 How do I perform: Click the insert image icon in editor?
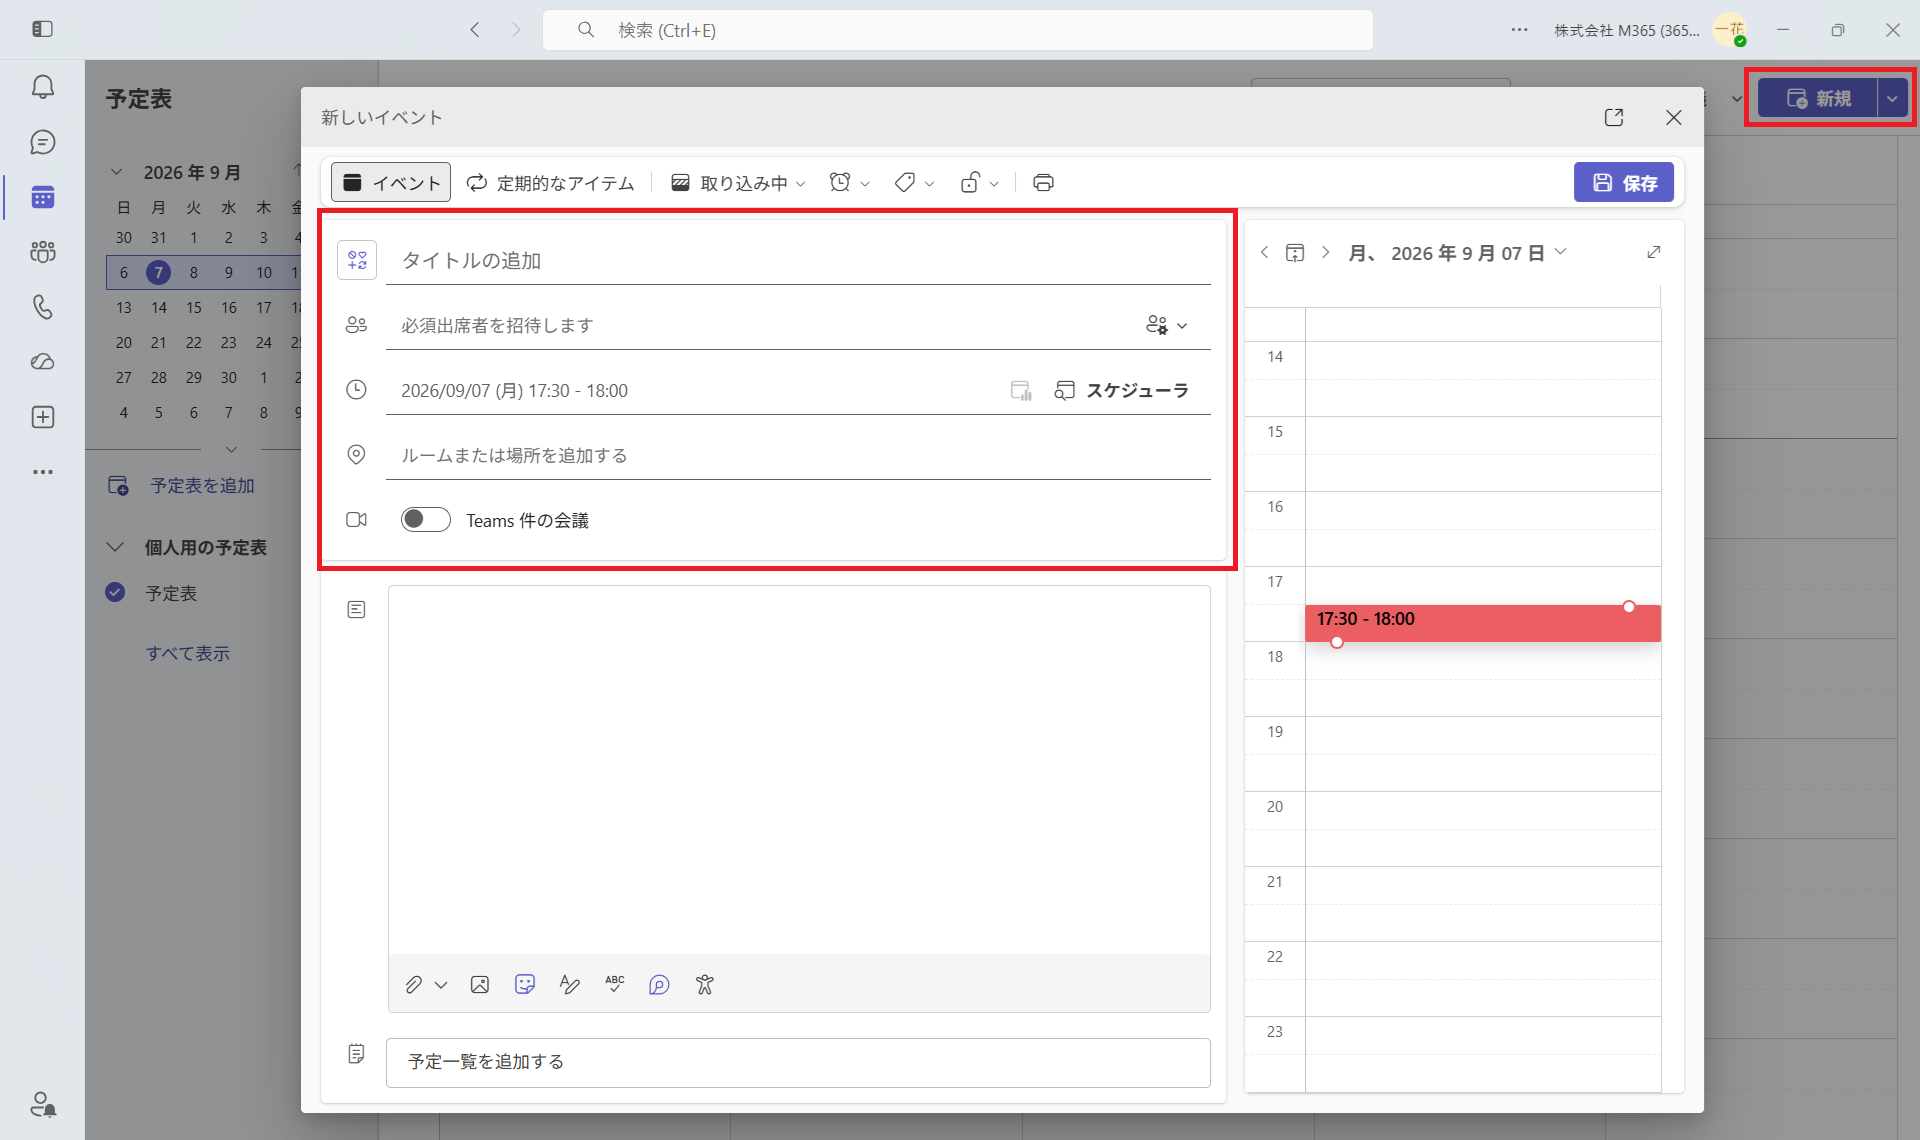[480, 985]
